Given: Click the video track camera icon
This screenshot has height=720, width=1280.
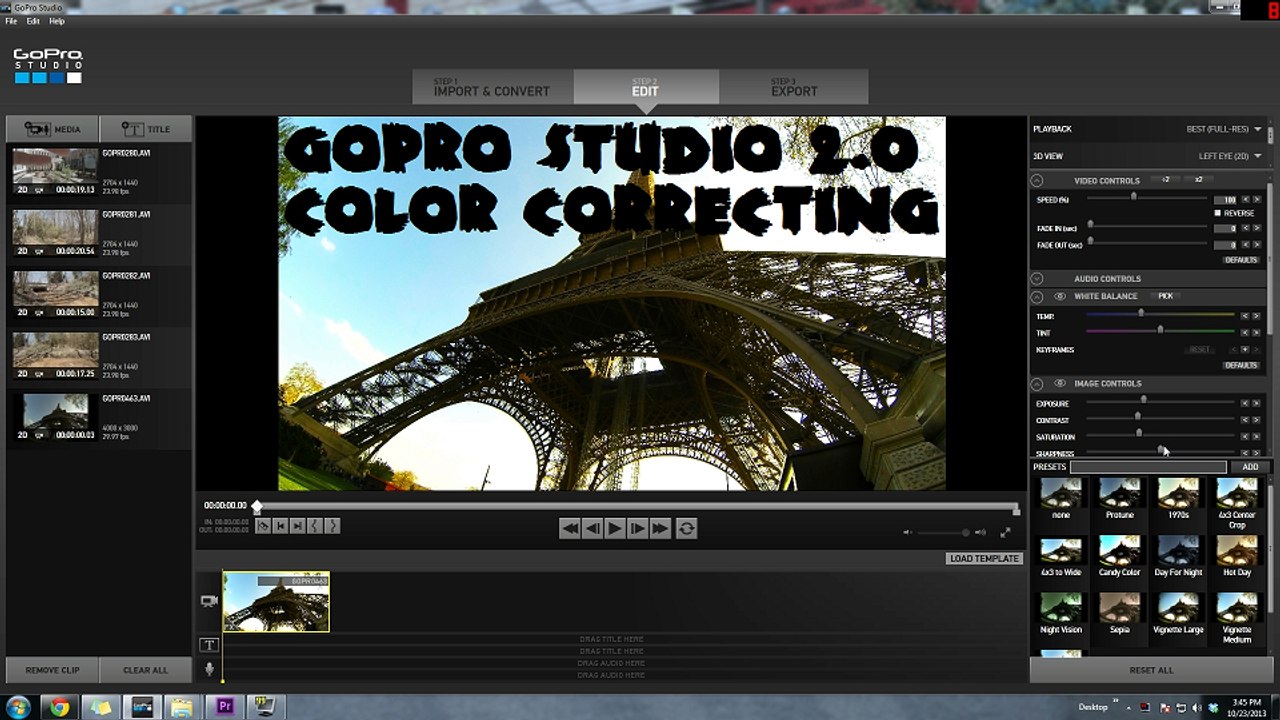Looking at the screenshot, I should (209, 601).
